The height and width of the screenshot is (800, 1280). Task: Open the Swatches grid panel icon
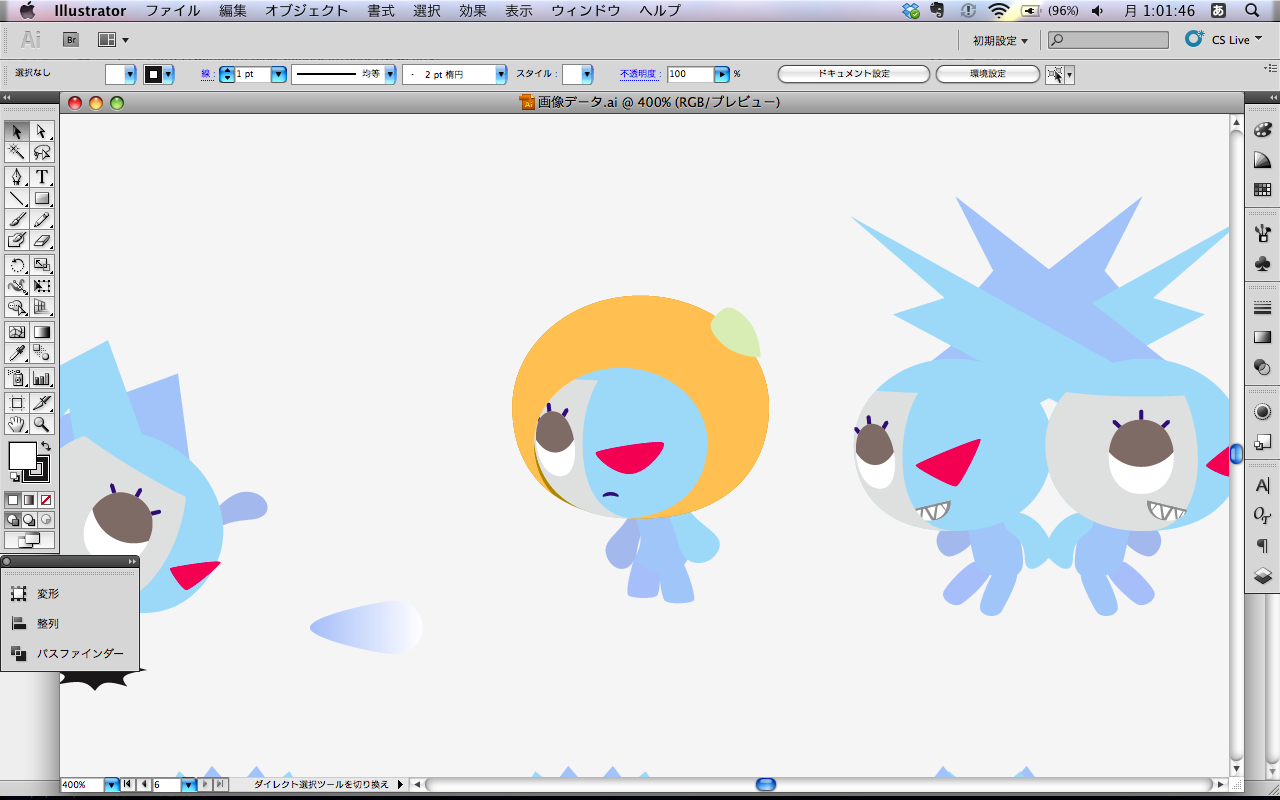coord(1262,189)
